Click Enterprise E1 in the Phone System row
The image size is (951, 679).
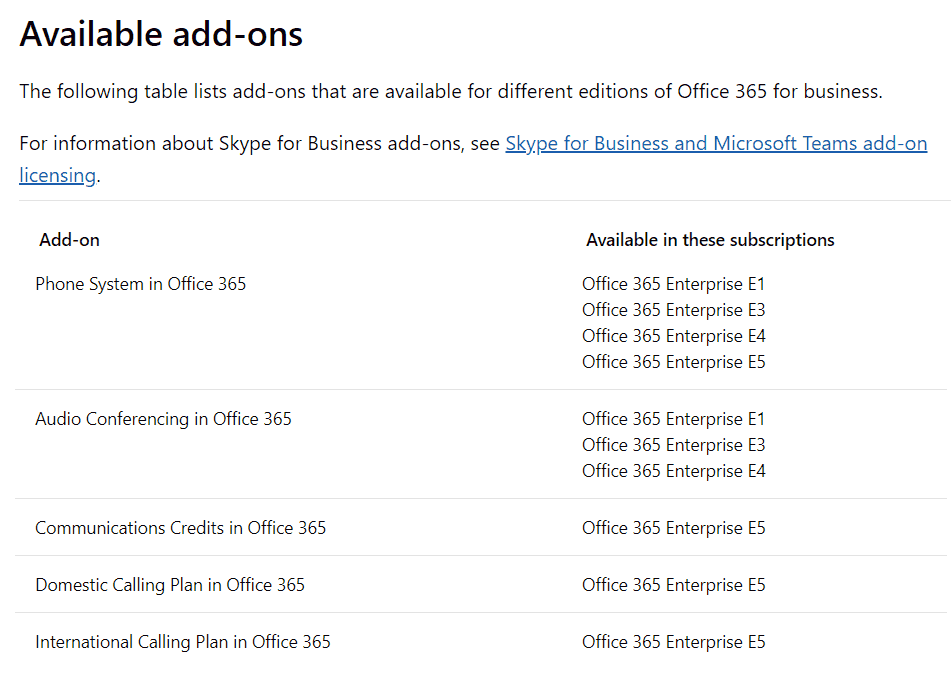(673, 284)
